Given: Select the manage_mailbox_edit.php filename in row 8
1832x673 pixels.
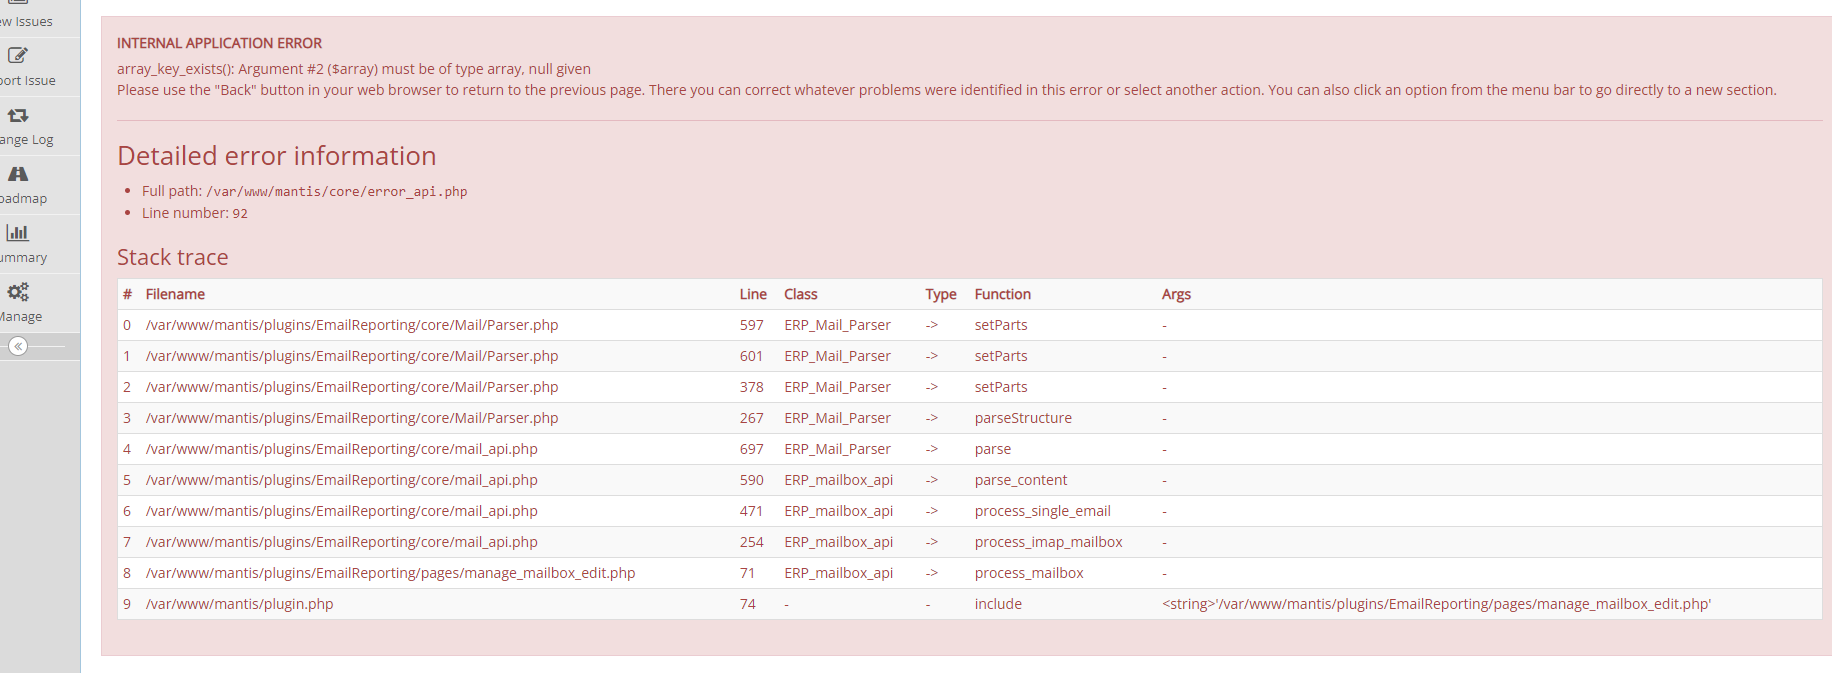Looking at the screenshot, I should [390, 573].
